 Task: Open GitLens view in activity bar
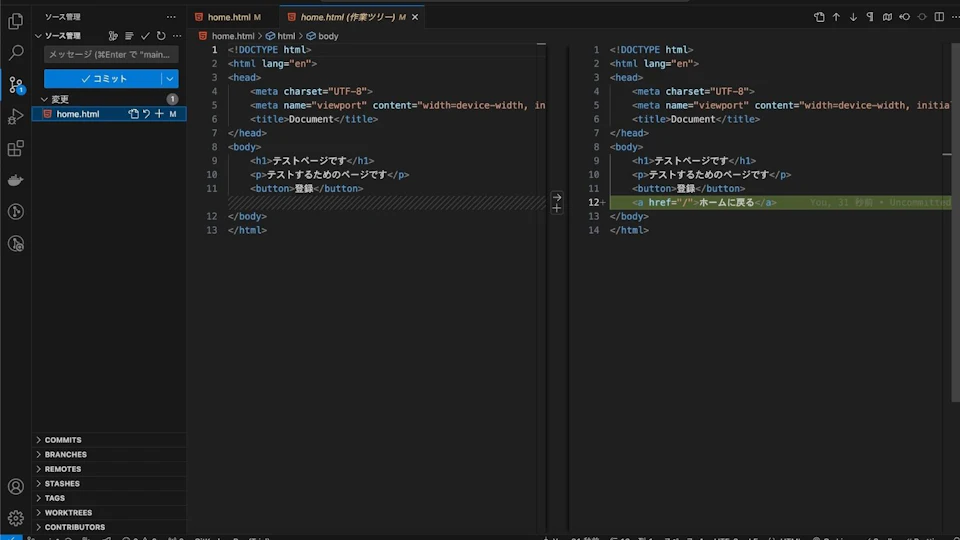coord(16,212)
